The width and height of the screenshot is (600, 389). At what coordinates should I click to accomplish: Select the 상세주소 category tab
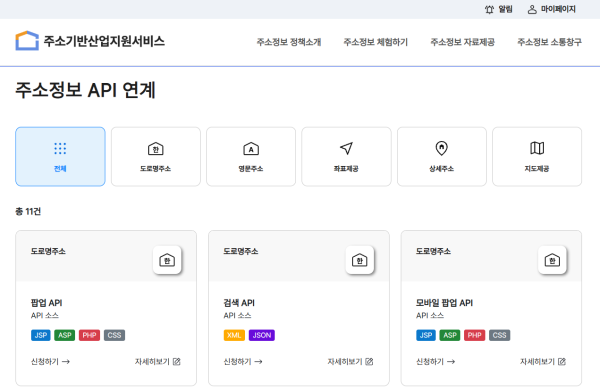click(x=442, y=156)
